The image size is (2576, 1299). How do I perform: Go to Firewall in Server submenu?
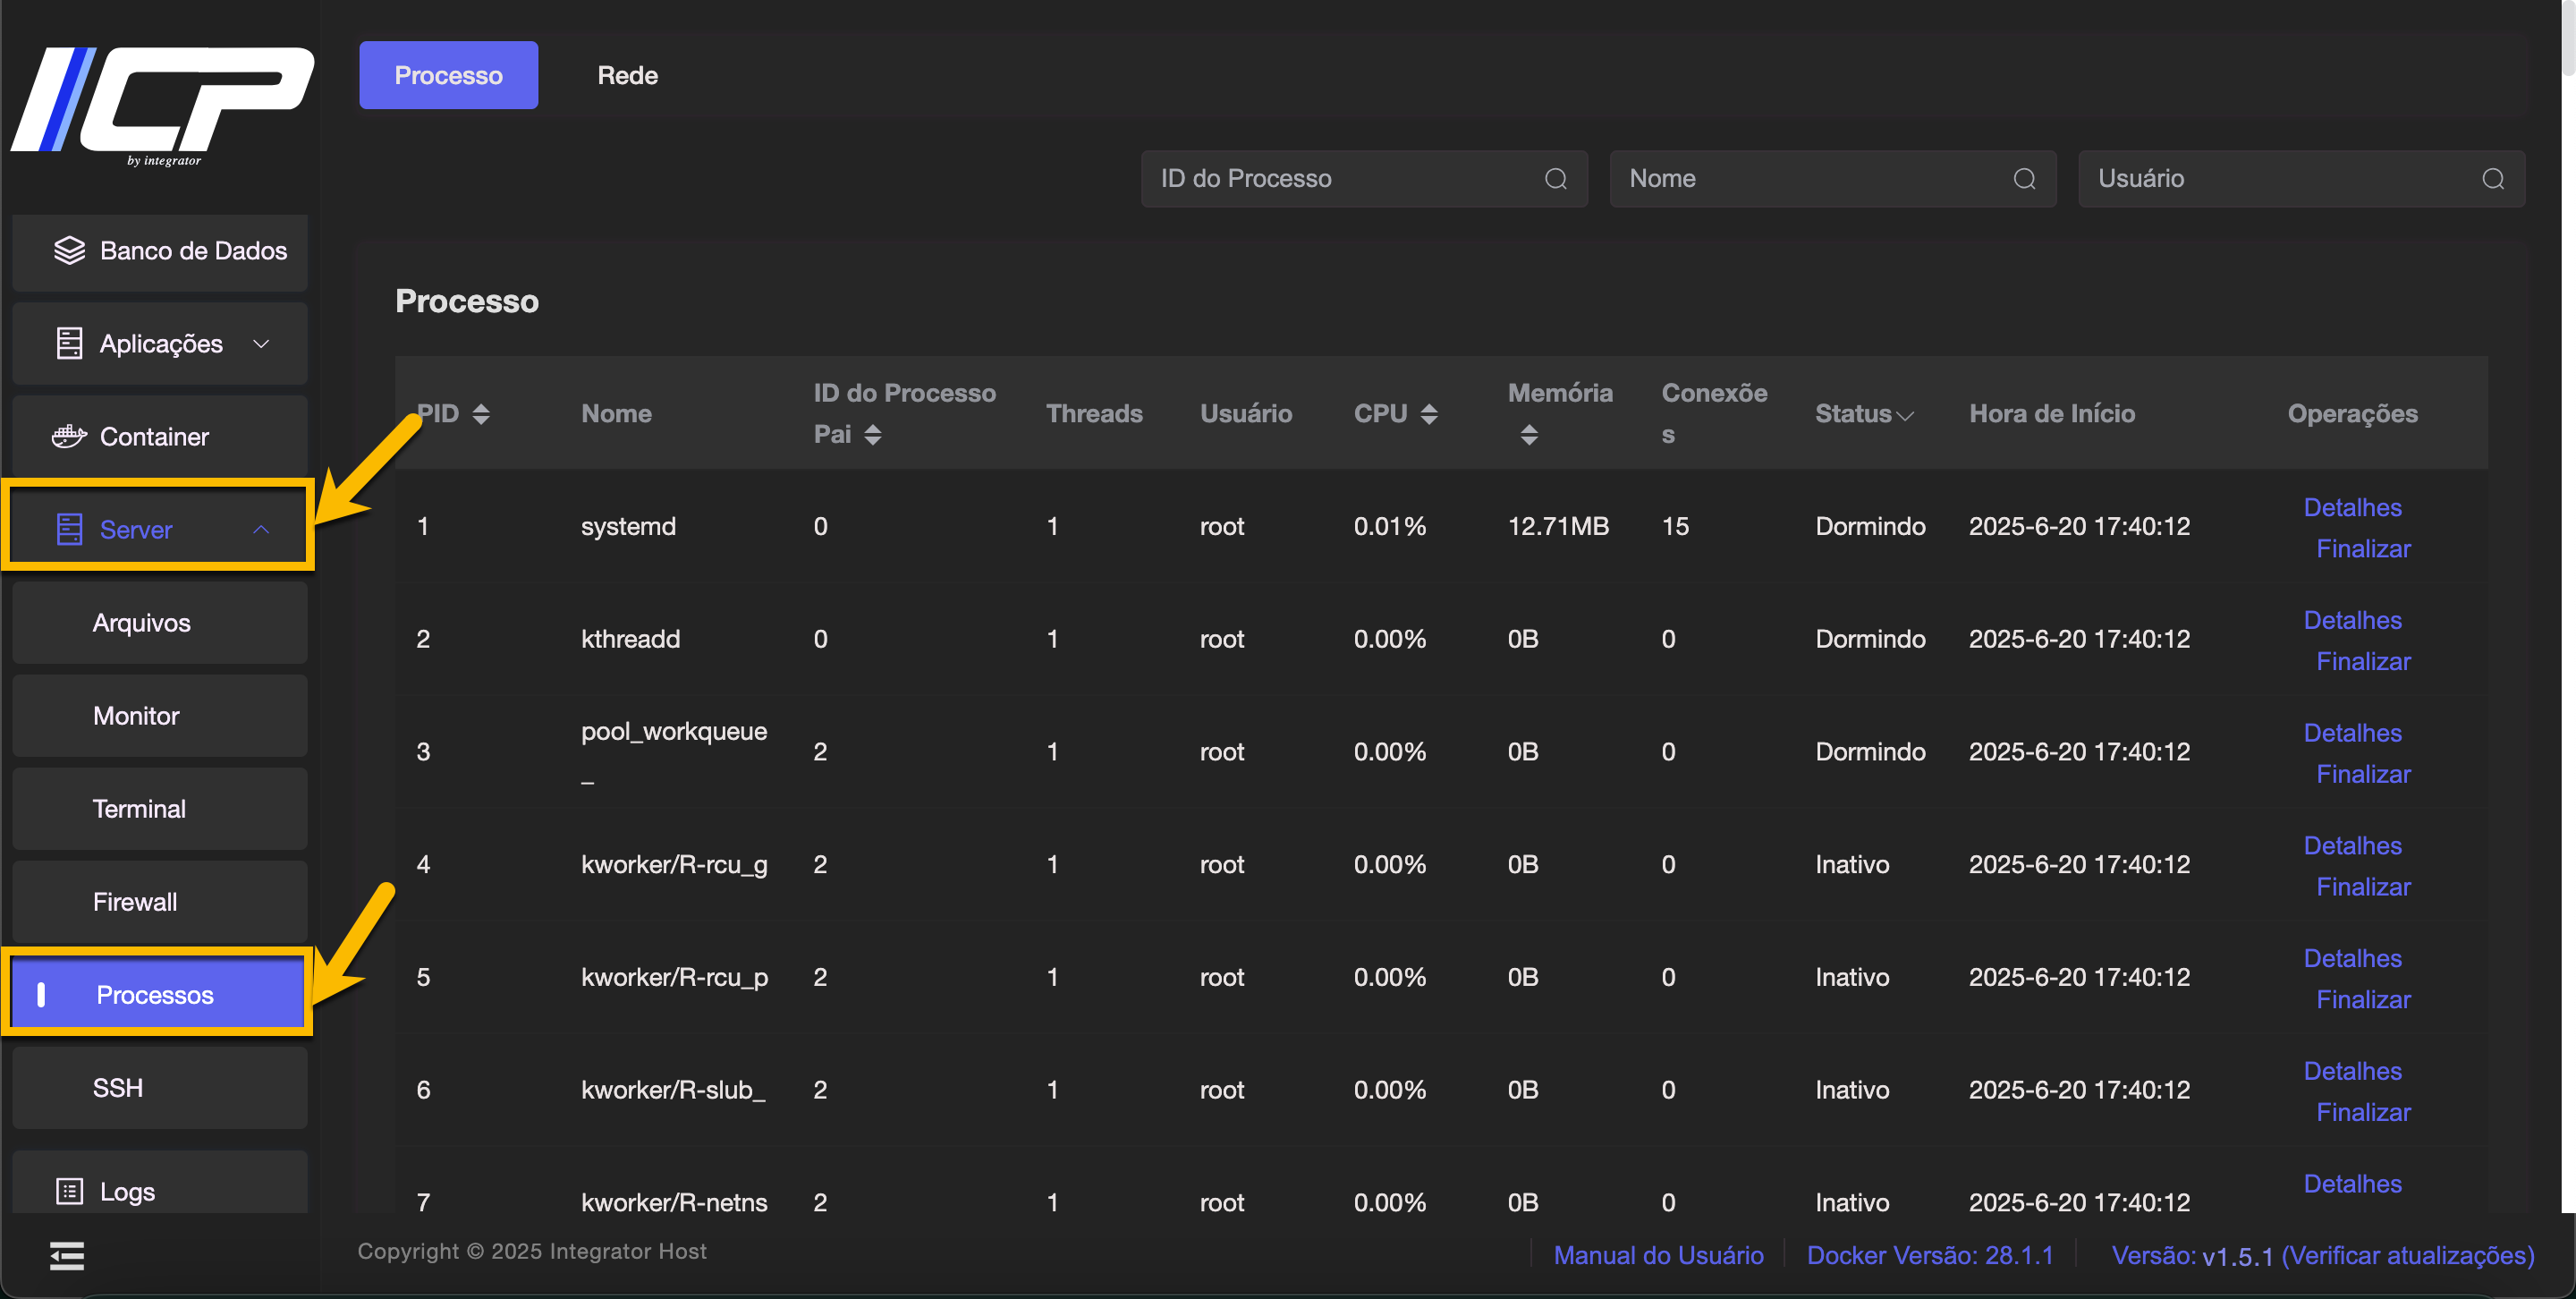click(x=135, y=902)
